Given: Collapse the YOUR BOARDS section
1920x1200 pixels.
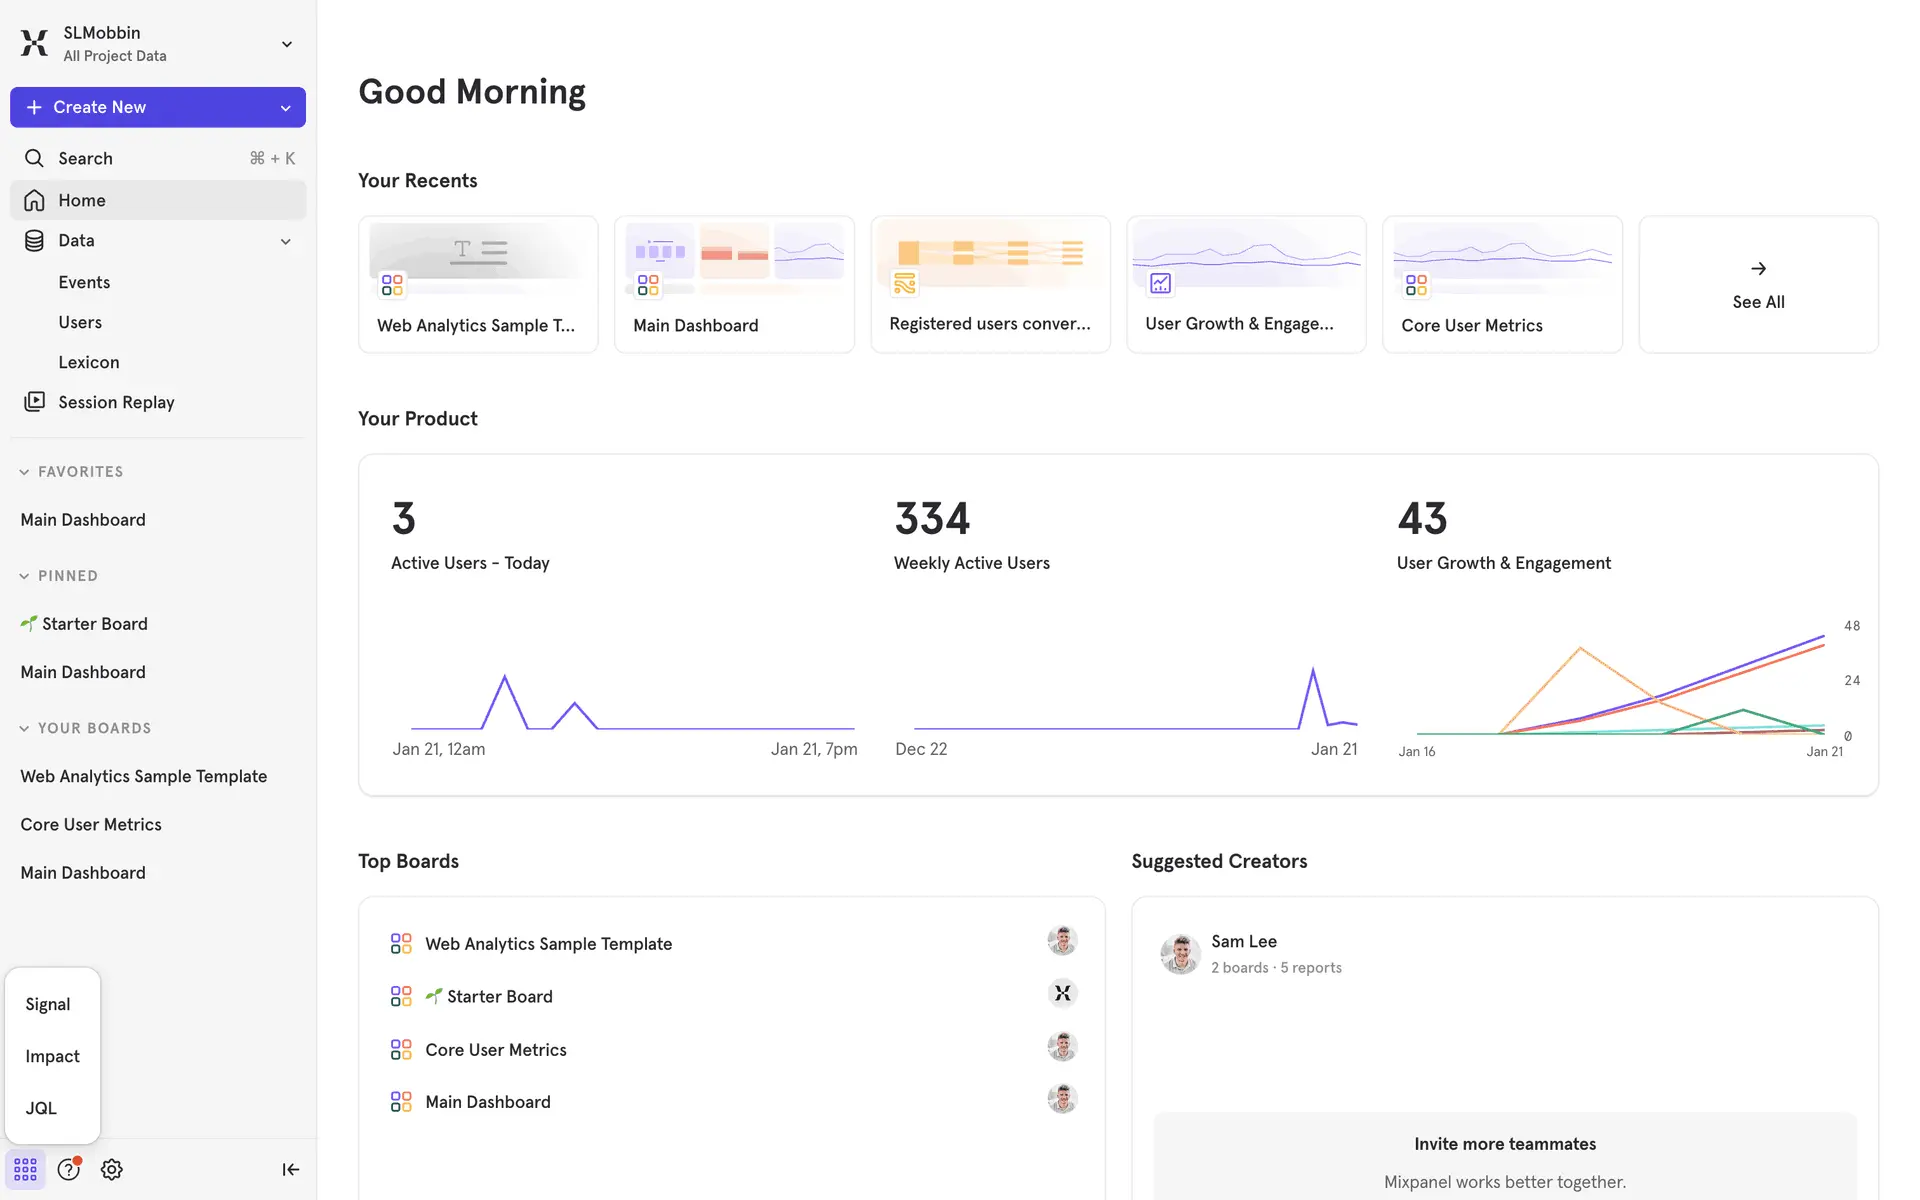Looking at the screenshot, I should [x=24, y=728].
